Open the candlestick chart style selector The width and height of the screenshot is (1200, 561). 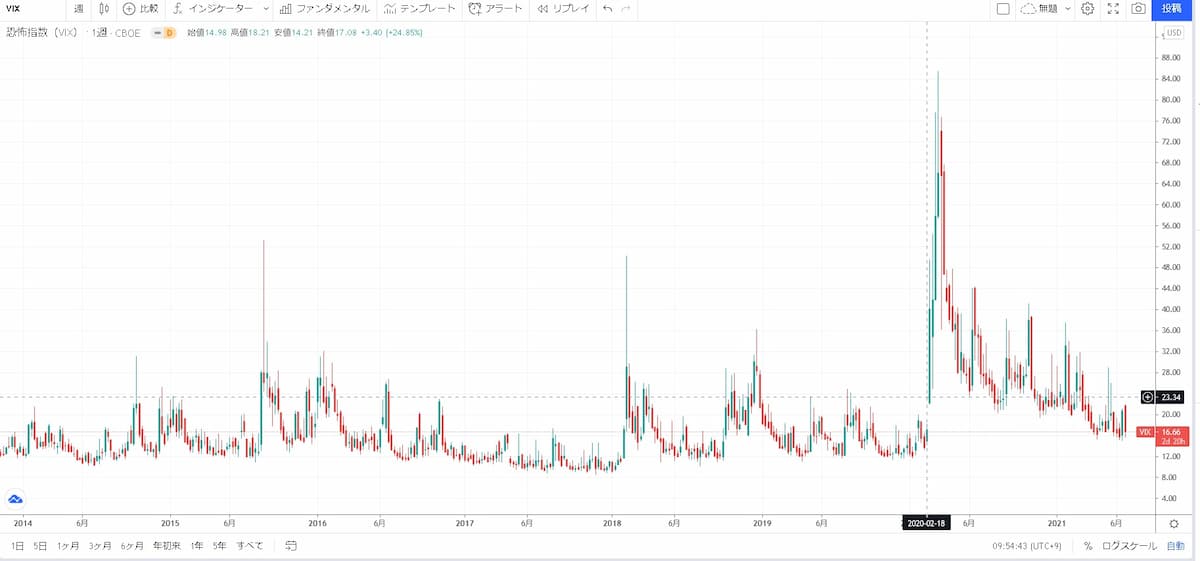pyautogui.click(x=104, y=9)
